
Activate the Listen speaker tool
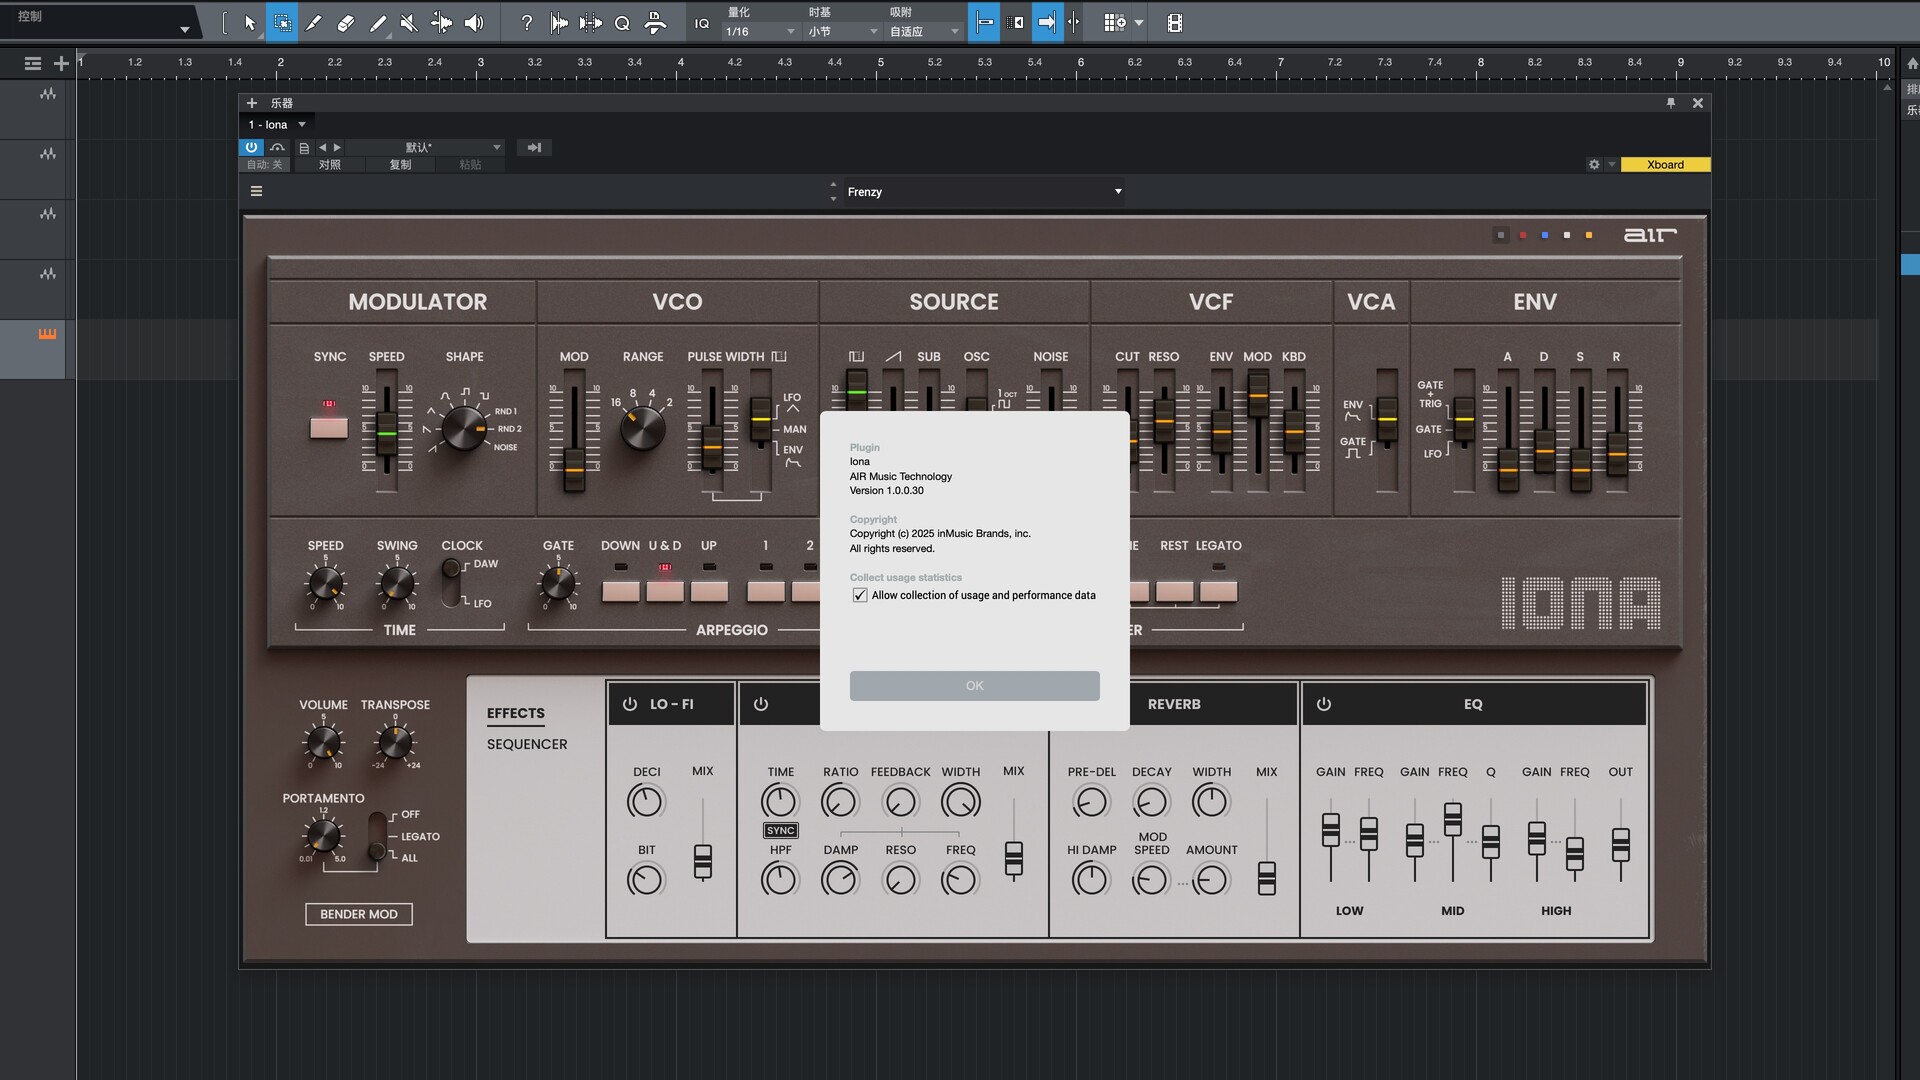(474, 22)
